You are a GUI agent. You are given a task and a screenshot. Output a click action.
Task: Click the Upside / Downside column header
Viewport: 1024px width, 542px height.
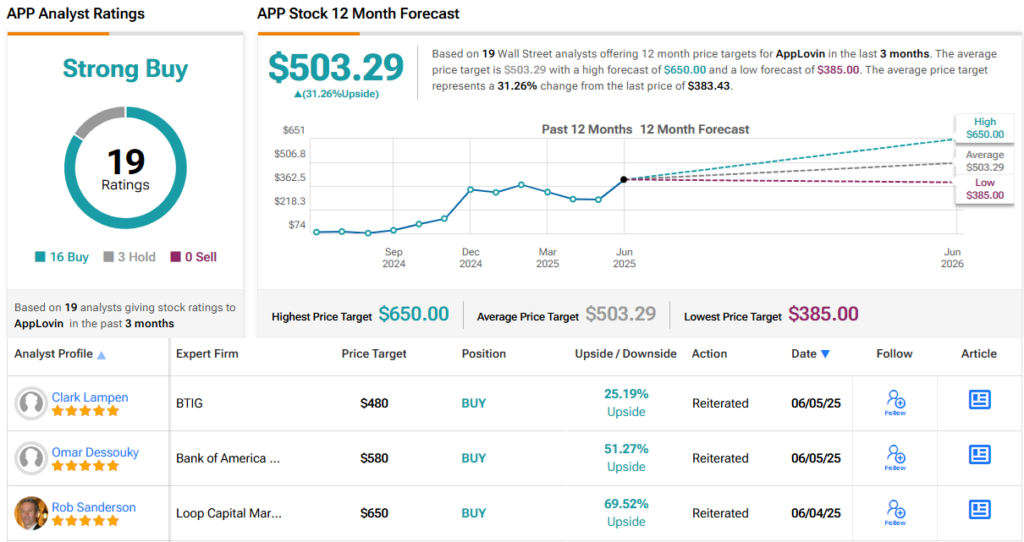click(x=626, y=353)
